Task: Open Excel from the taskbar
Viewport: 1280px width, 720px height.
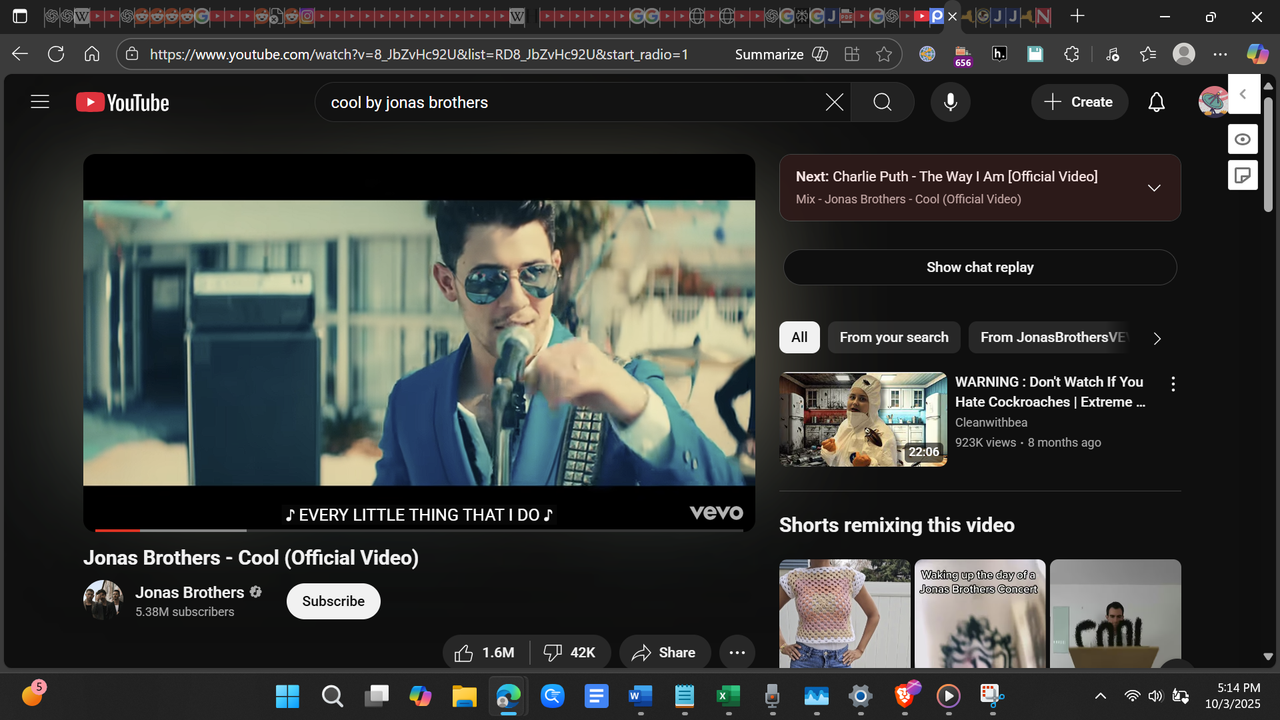Action: tap(728, 695)
